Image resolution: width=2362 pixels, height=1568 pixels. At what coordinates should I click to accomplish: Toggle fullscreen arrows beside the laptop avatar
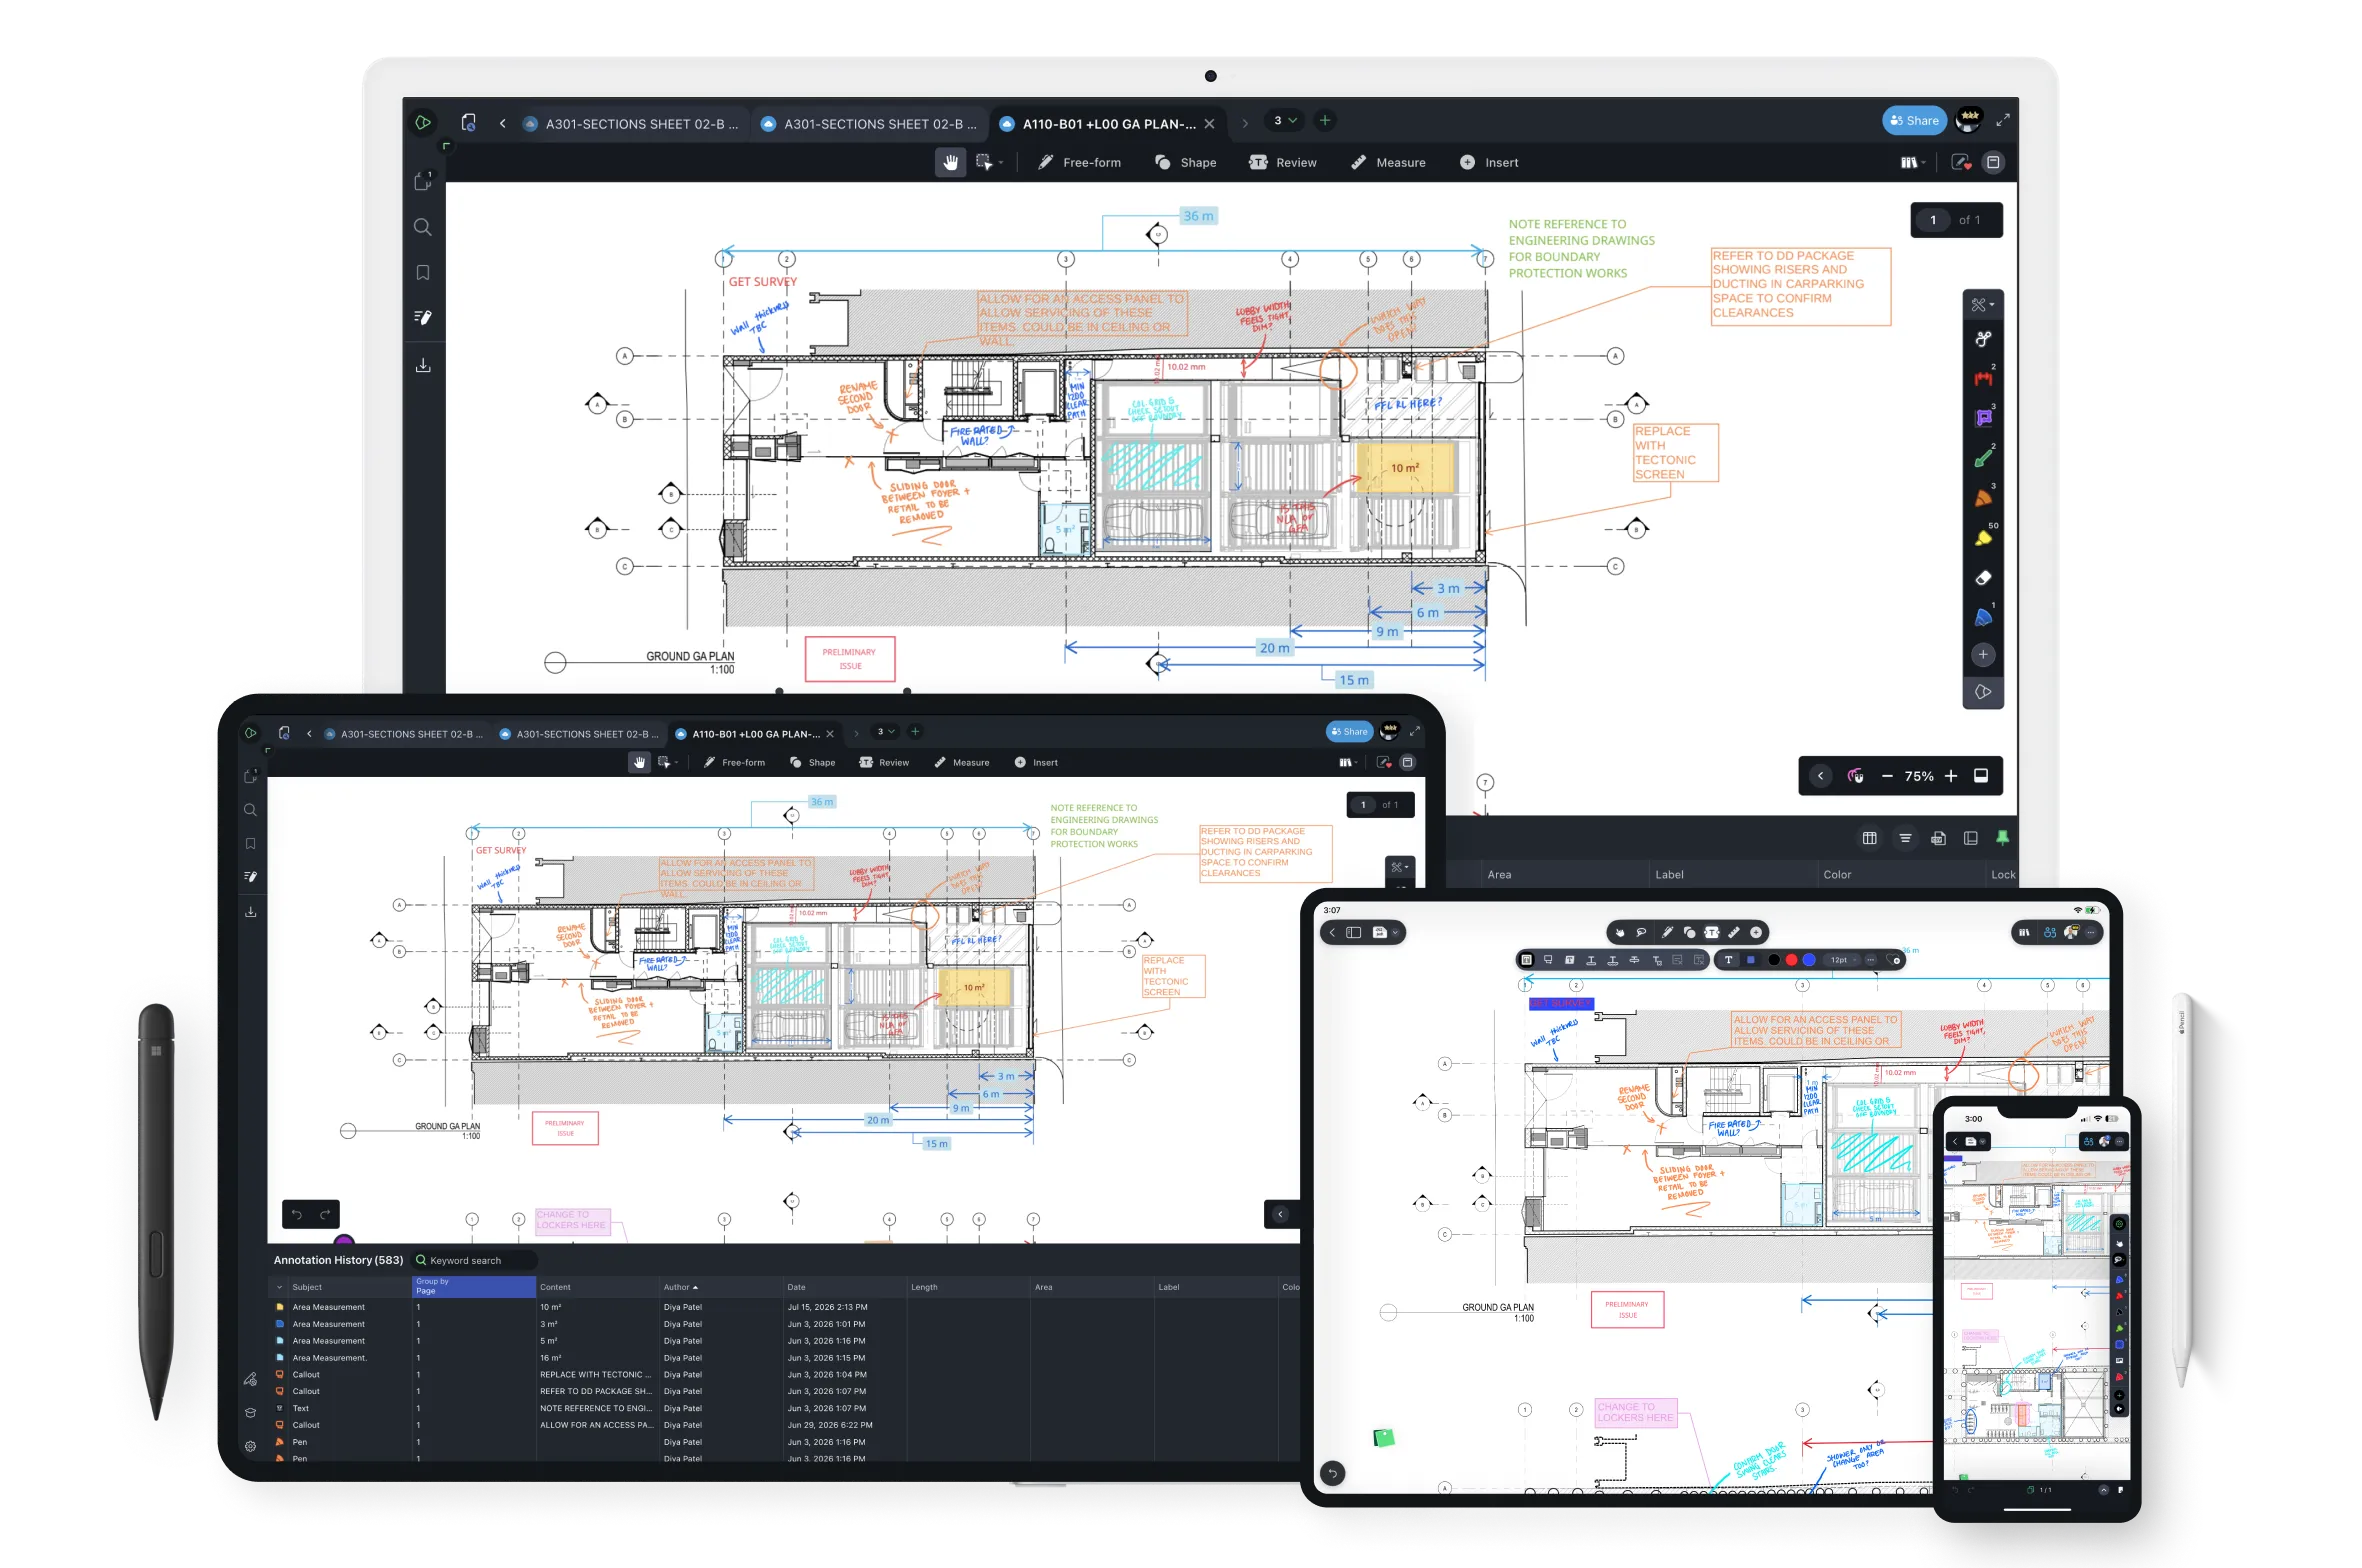(x=2002, y=121)
